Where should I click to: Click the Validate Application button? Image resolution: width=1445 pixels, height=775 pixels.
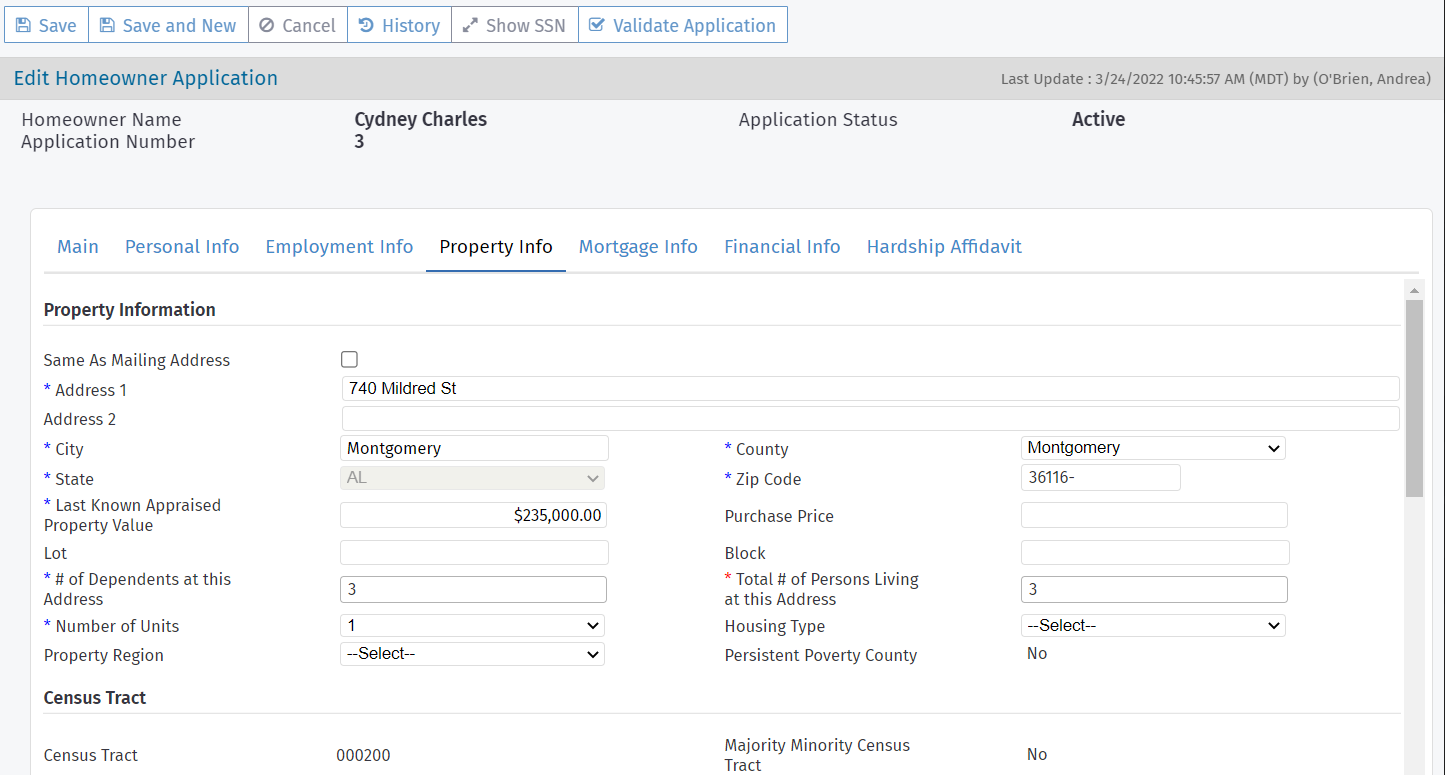pos(683,24)
